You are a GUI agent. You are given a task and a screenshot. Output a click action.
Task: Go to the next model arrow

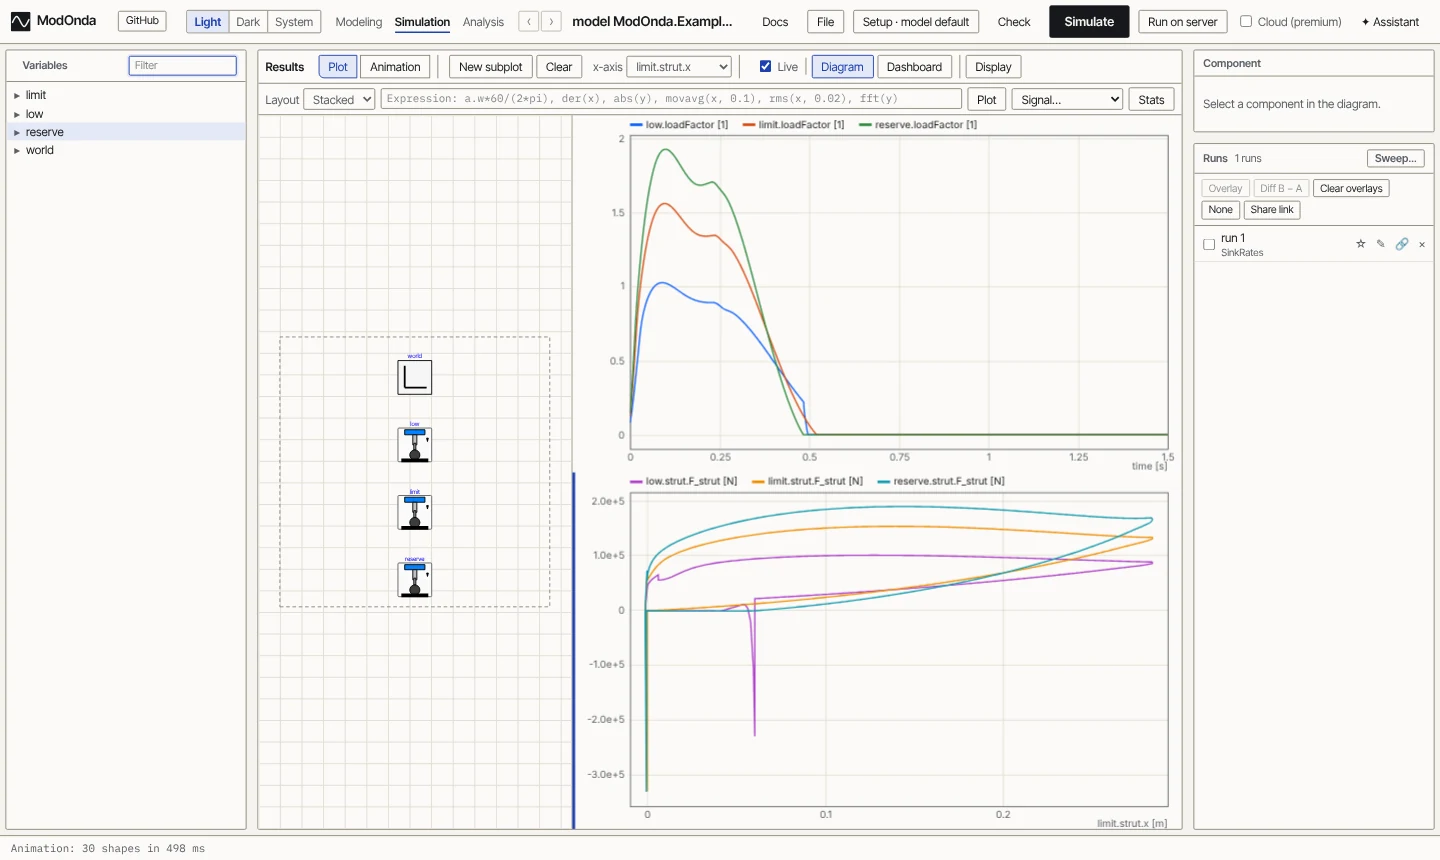tap(551, 22)
